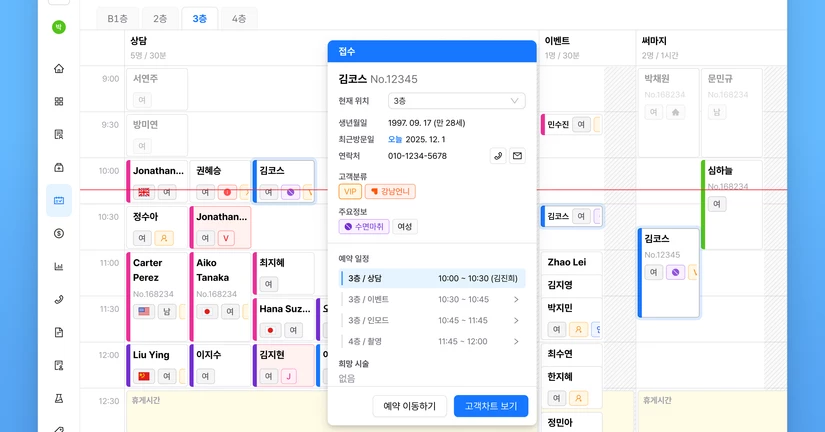
Task: Open the plain document icon in sidebar
Action: (x=59, y=332)
